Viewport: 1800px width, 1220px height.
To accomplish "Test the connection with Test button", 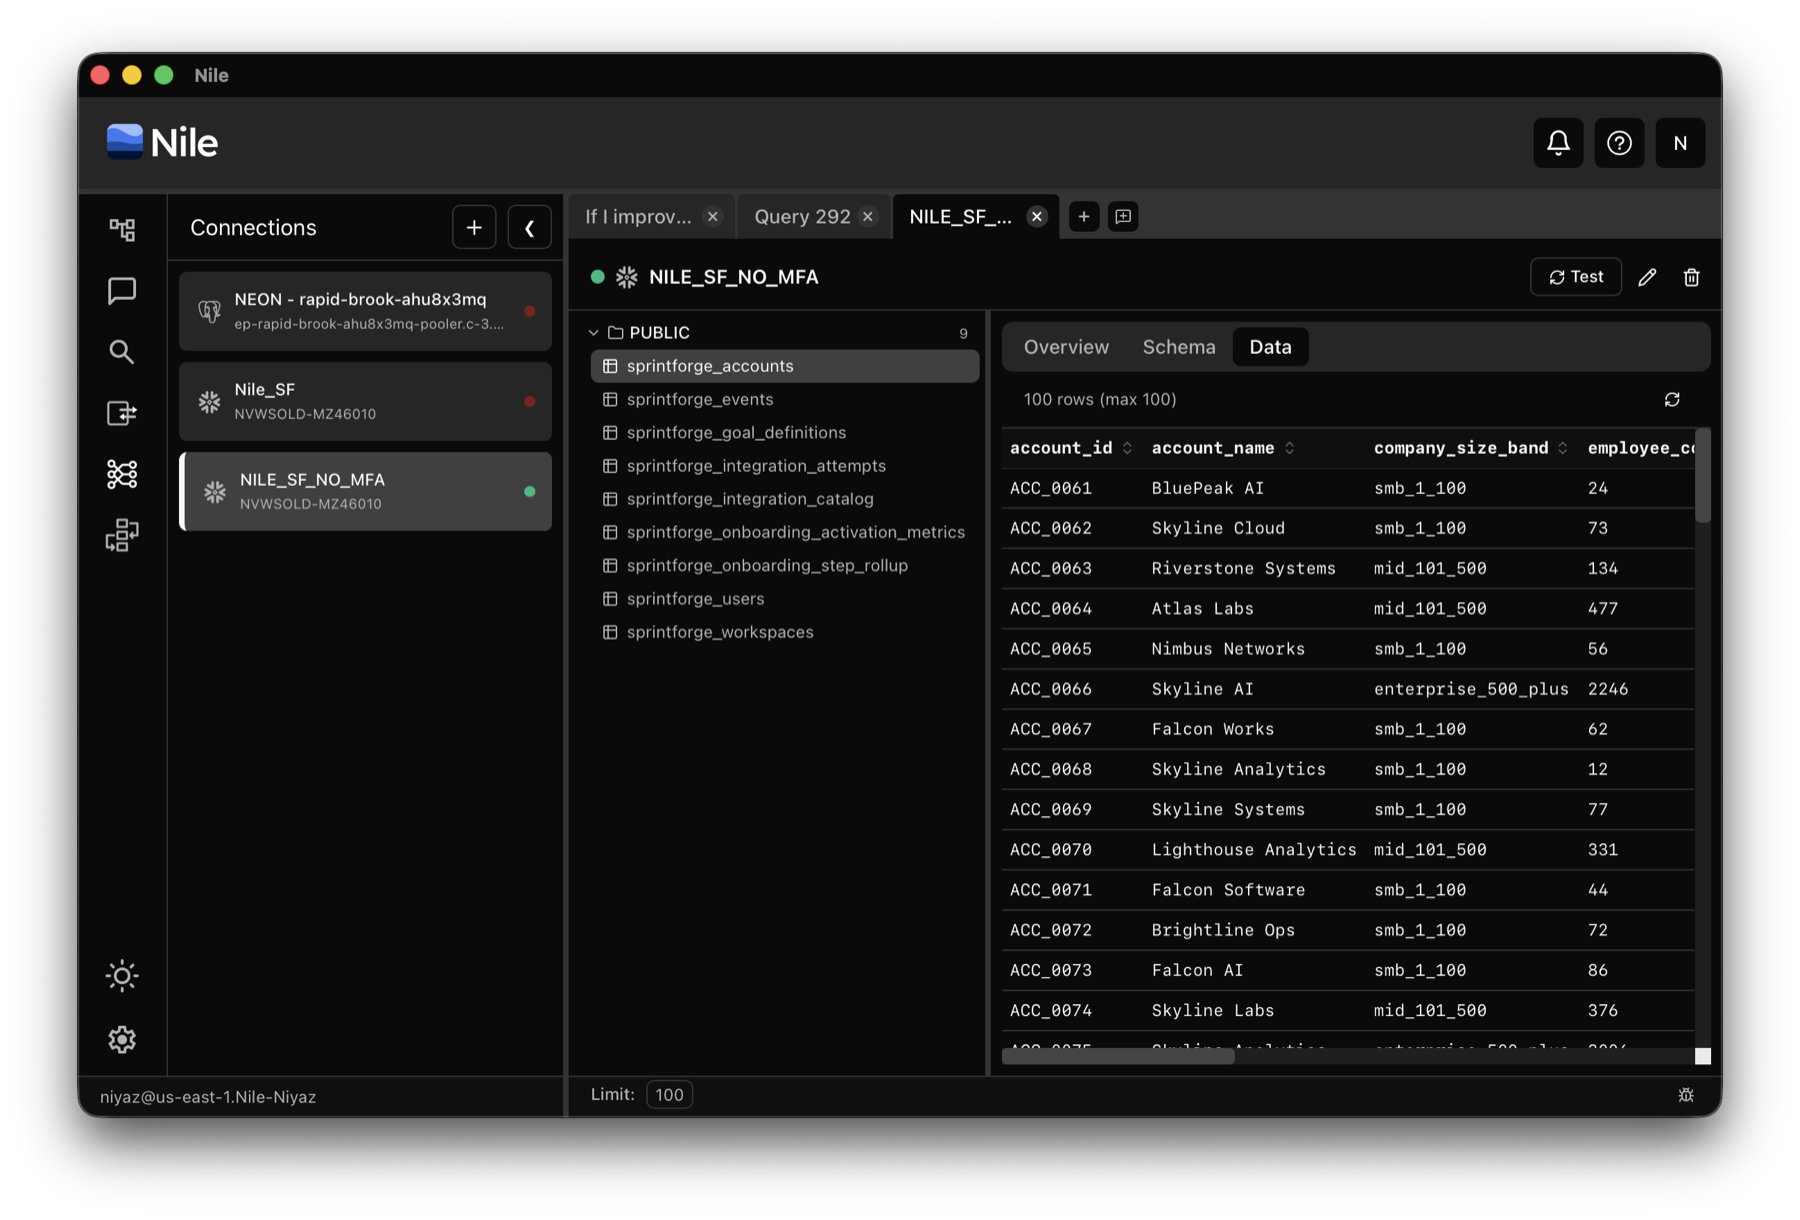I will click(x=1576, y=277).
